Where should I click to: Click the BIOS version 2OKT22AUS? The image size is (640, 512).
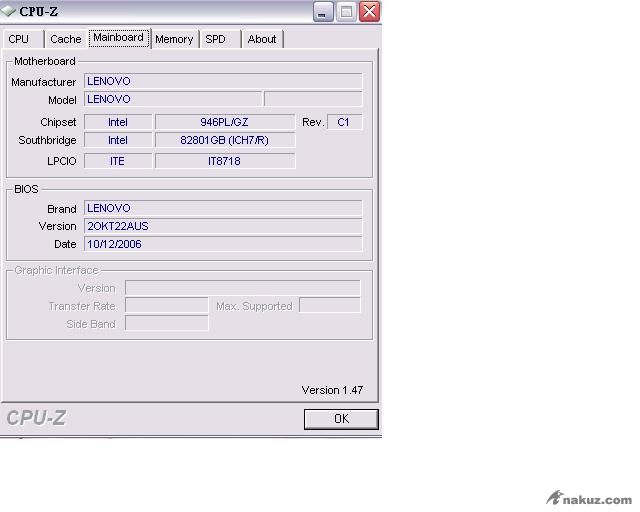tap(223, 226)
